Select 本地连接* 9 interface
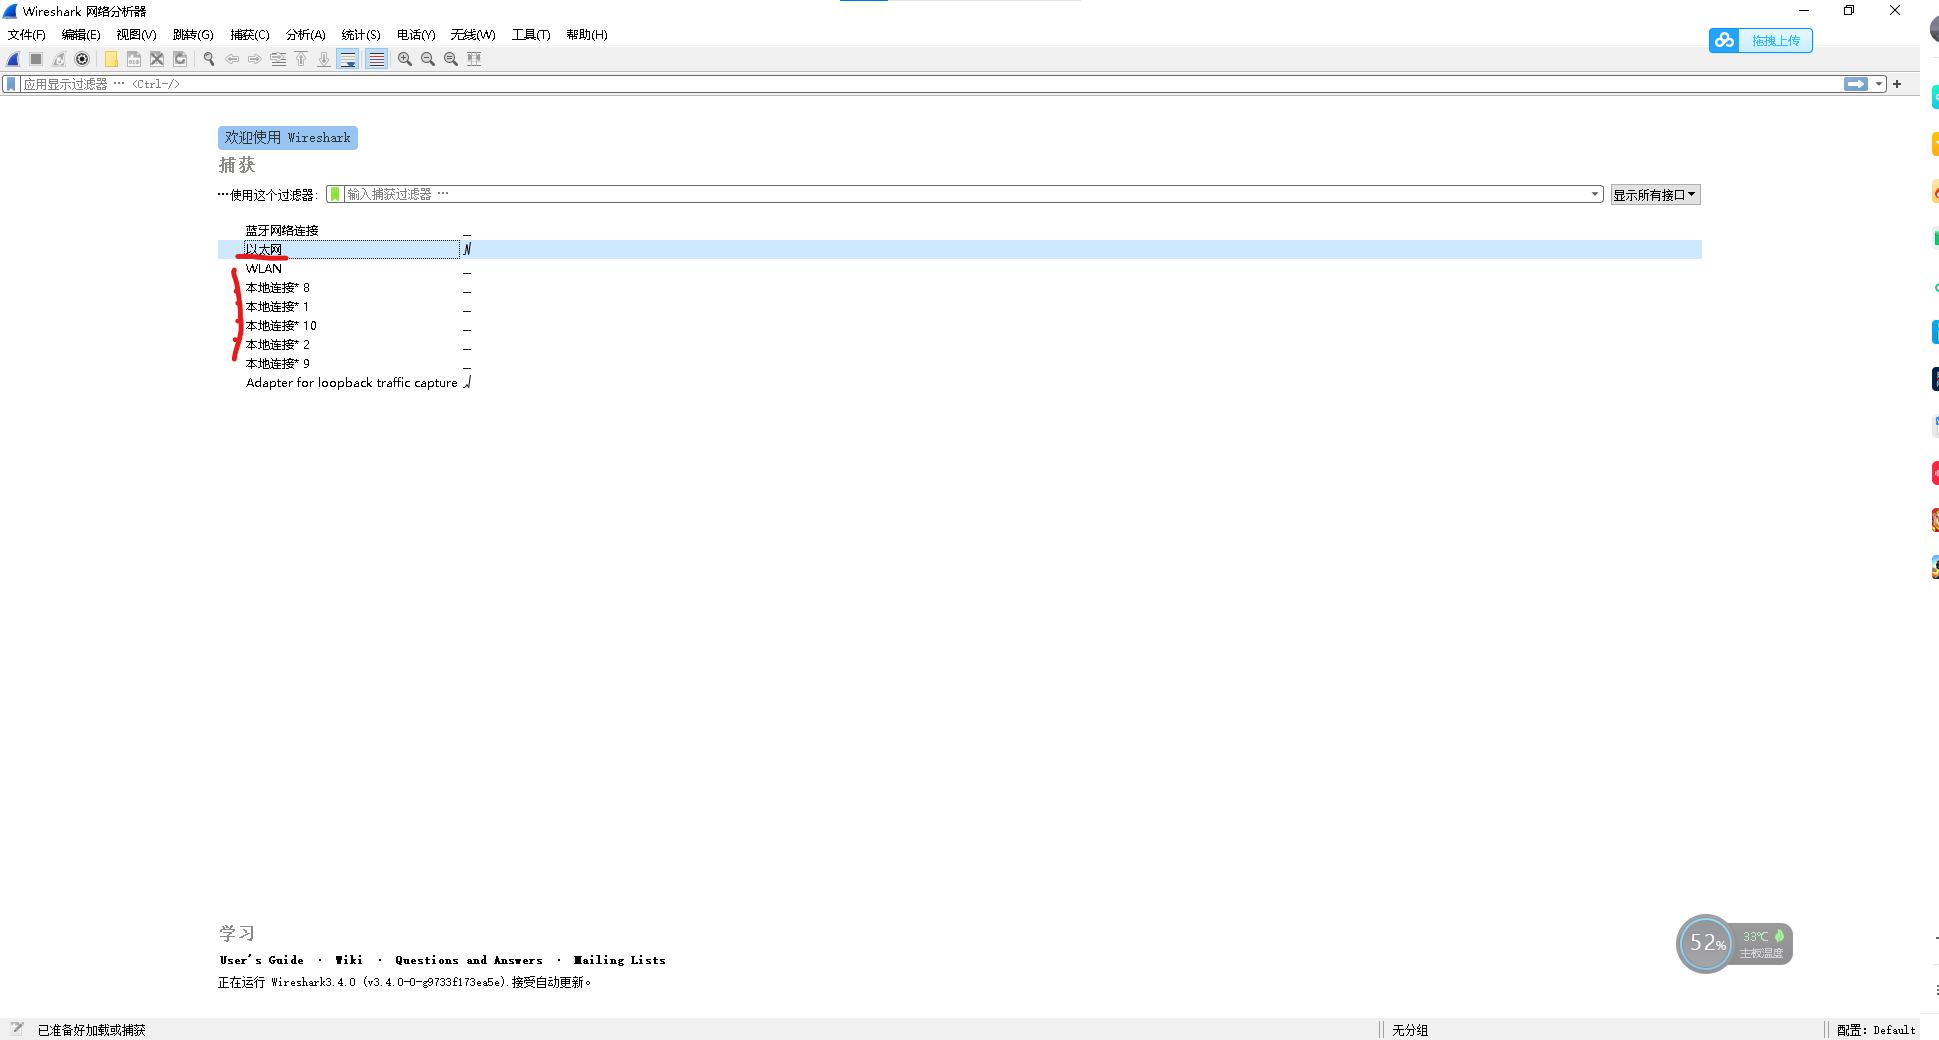 click(278, 364)
